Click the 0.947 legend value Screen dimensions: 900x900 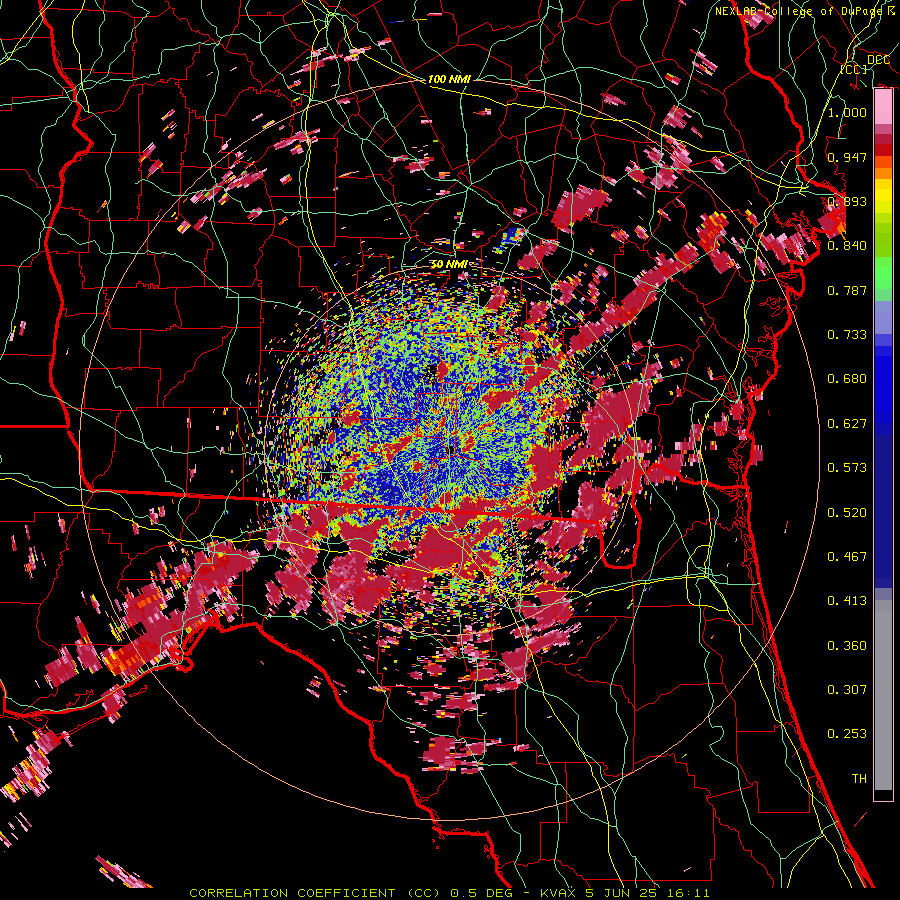point(847,157)
